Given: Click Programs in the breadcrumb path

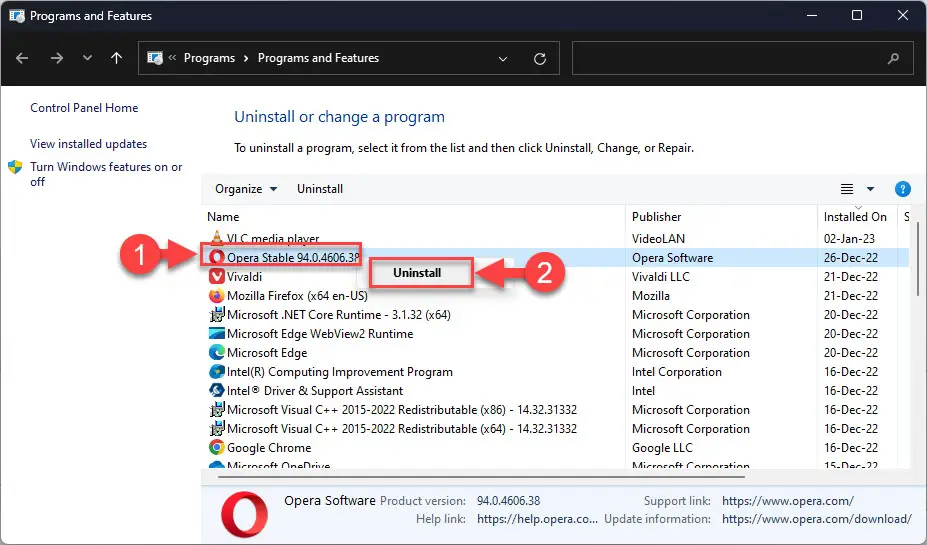Looking at the screenshot, I should coord(209,58).
